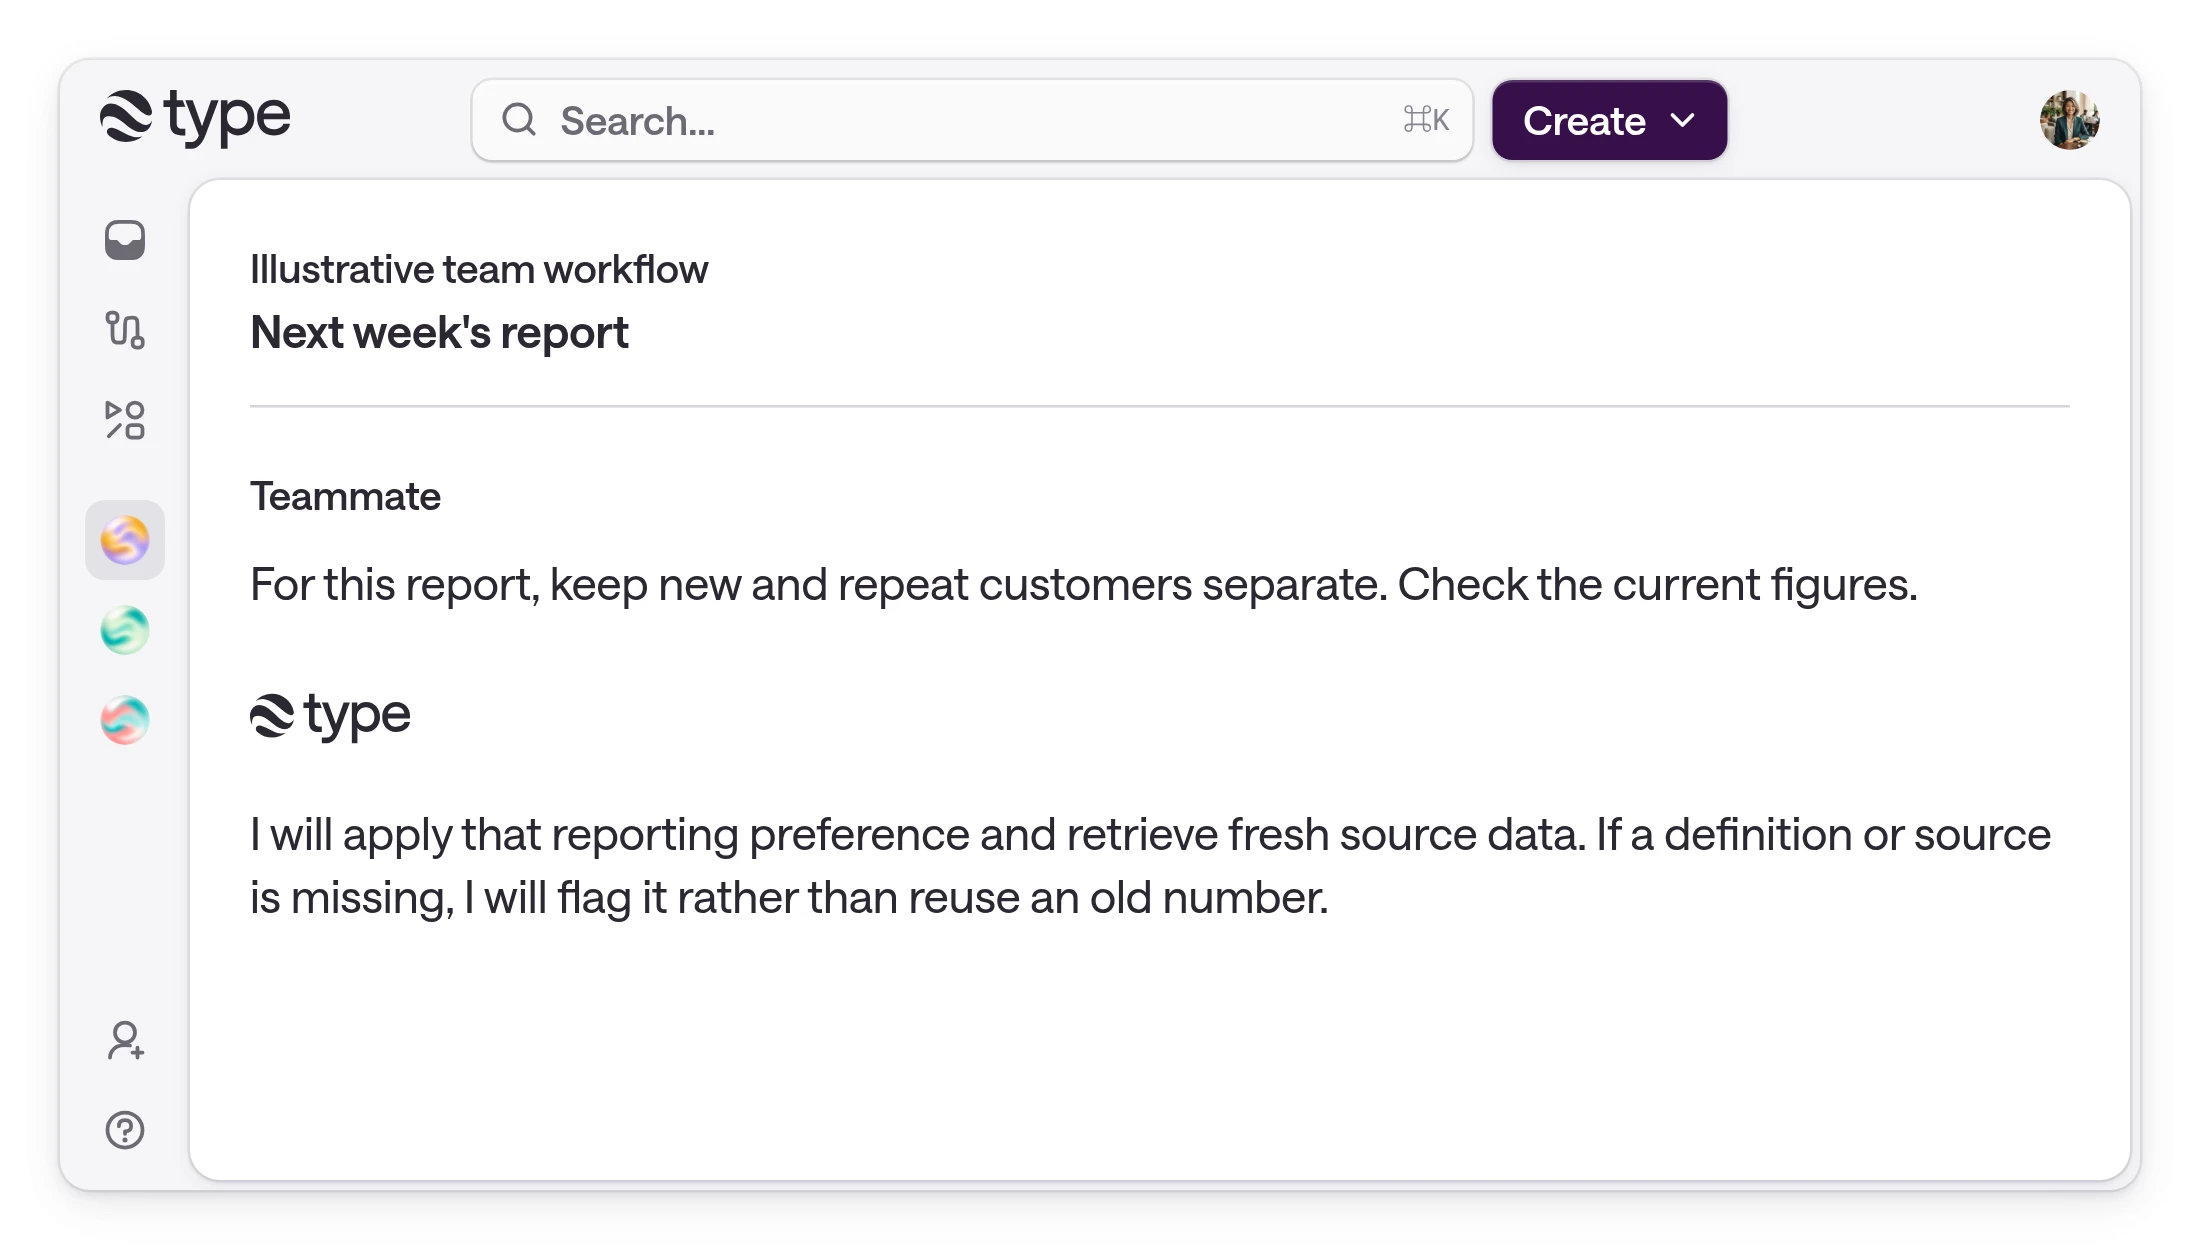Image resolution: width=2200 pixels, height=1250 pixels.
Task: Click the Create button label
Action: 1584,121
